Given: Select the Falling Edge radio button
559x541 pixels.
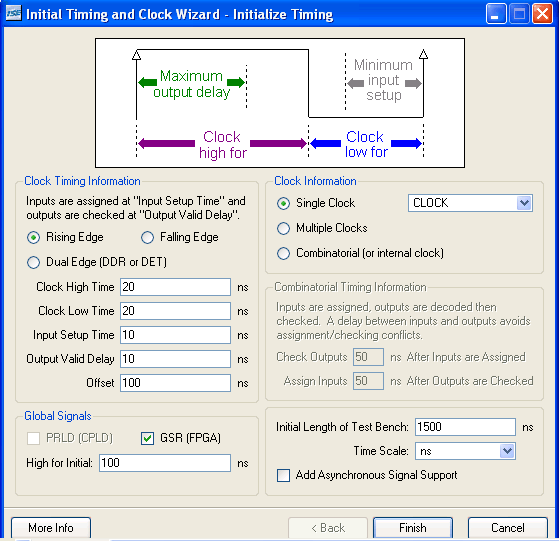Looking at the screenshot, I should coord(147,237).
